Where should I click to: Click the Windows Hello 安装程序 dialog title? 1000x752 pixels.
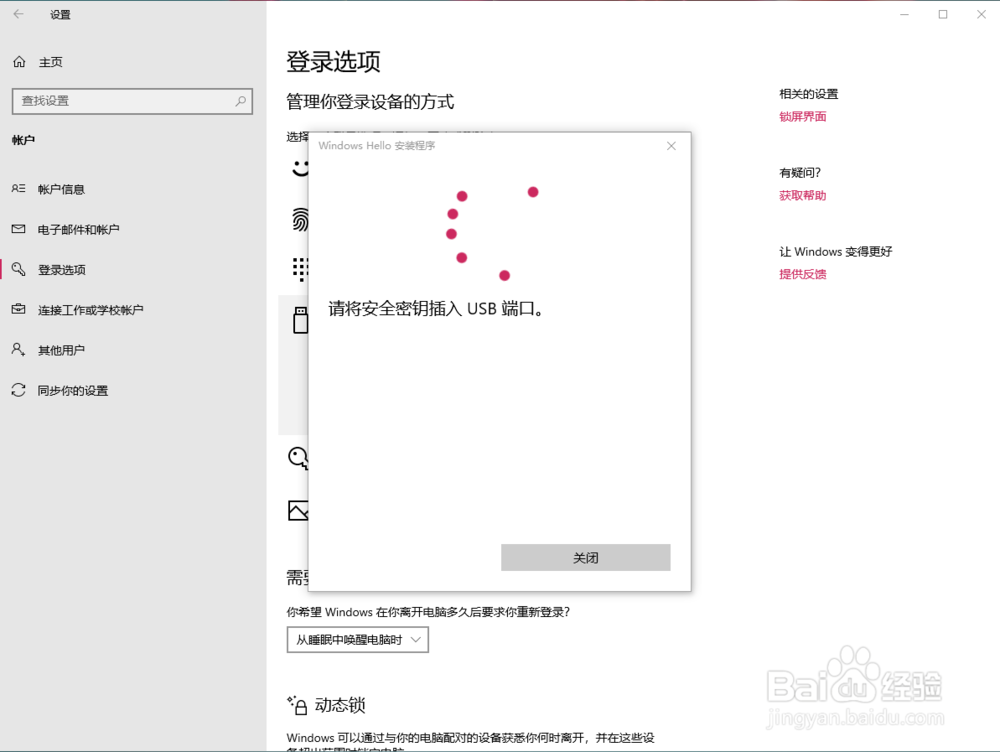(377, 145)
